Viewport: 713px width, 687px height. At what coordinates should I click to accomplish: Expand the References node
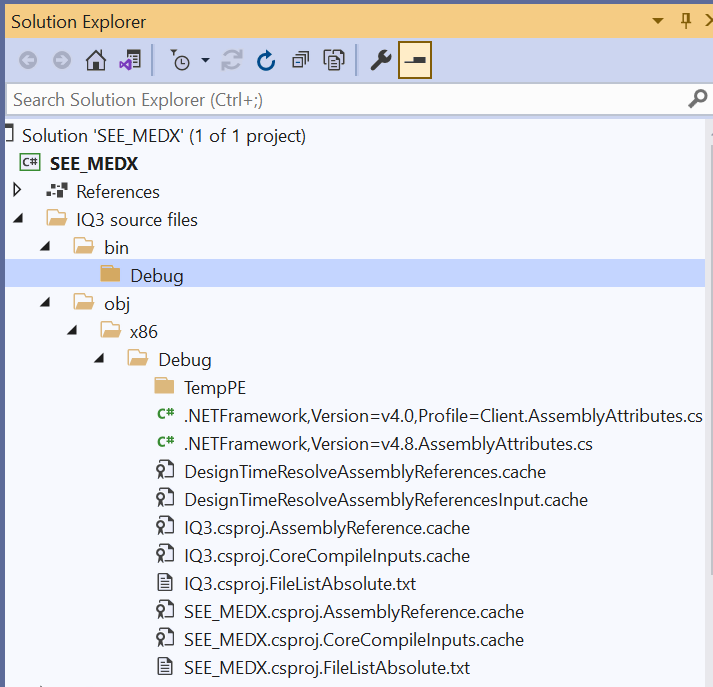click(x=17, y=190)
